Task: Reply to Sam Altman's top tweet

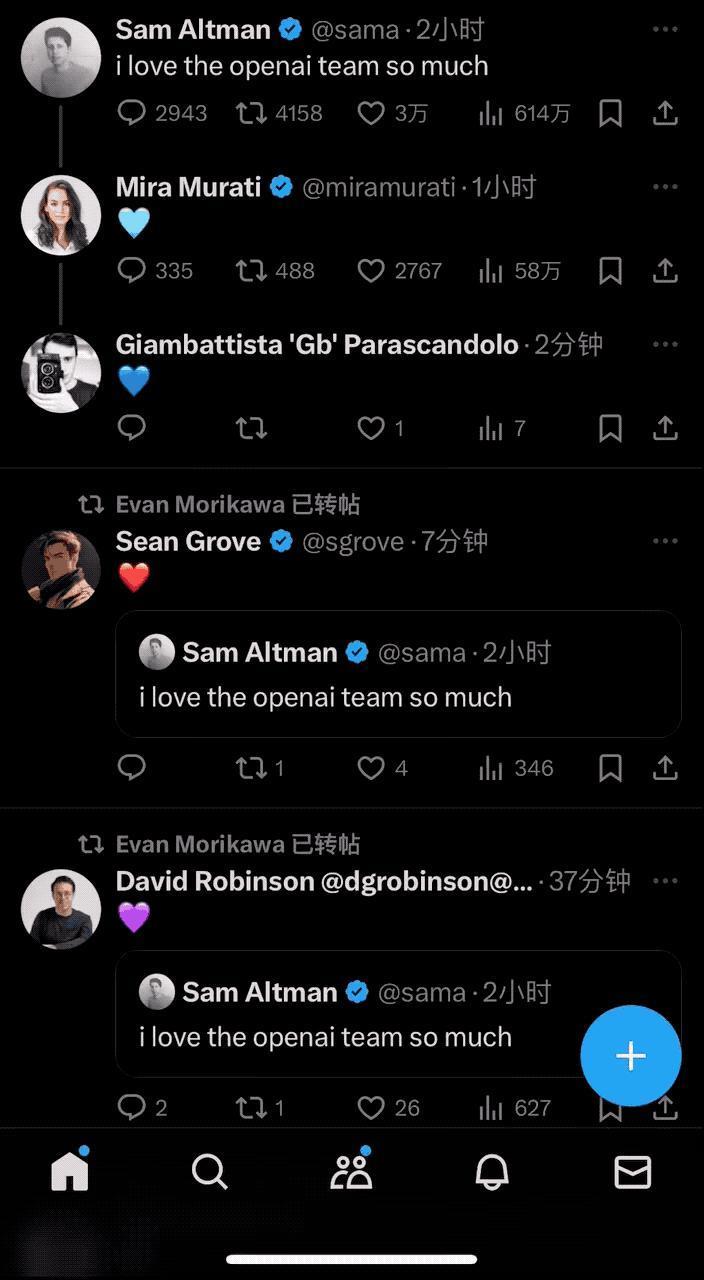Action: [x=132, y=113]
